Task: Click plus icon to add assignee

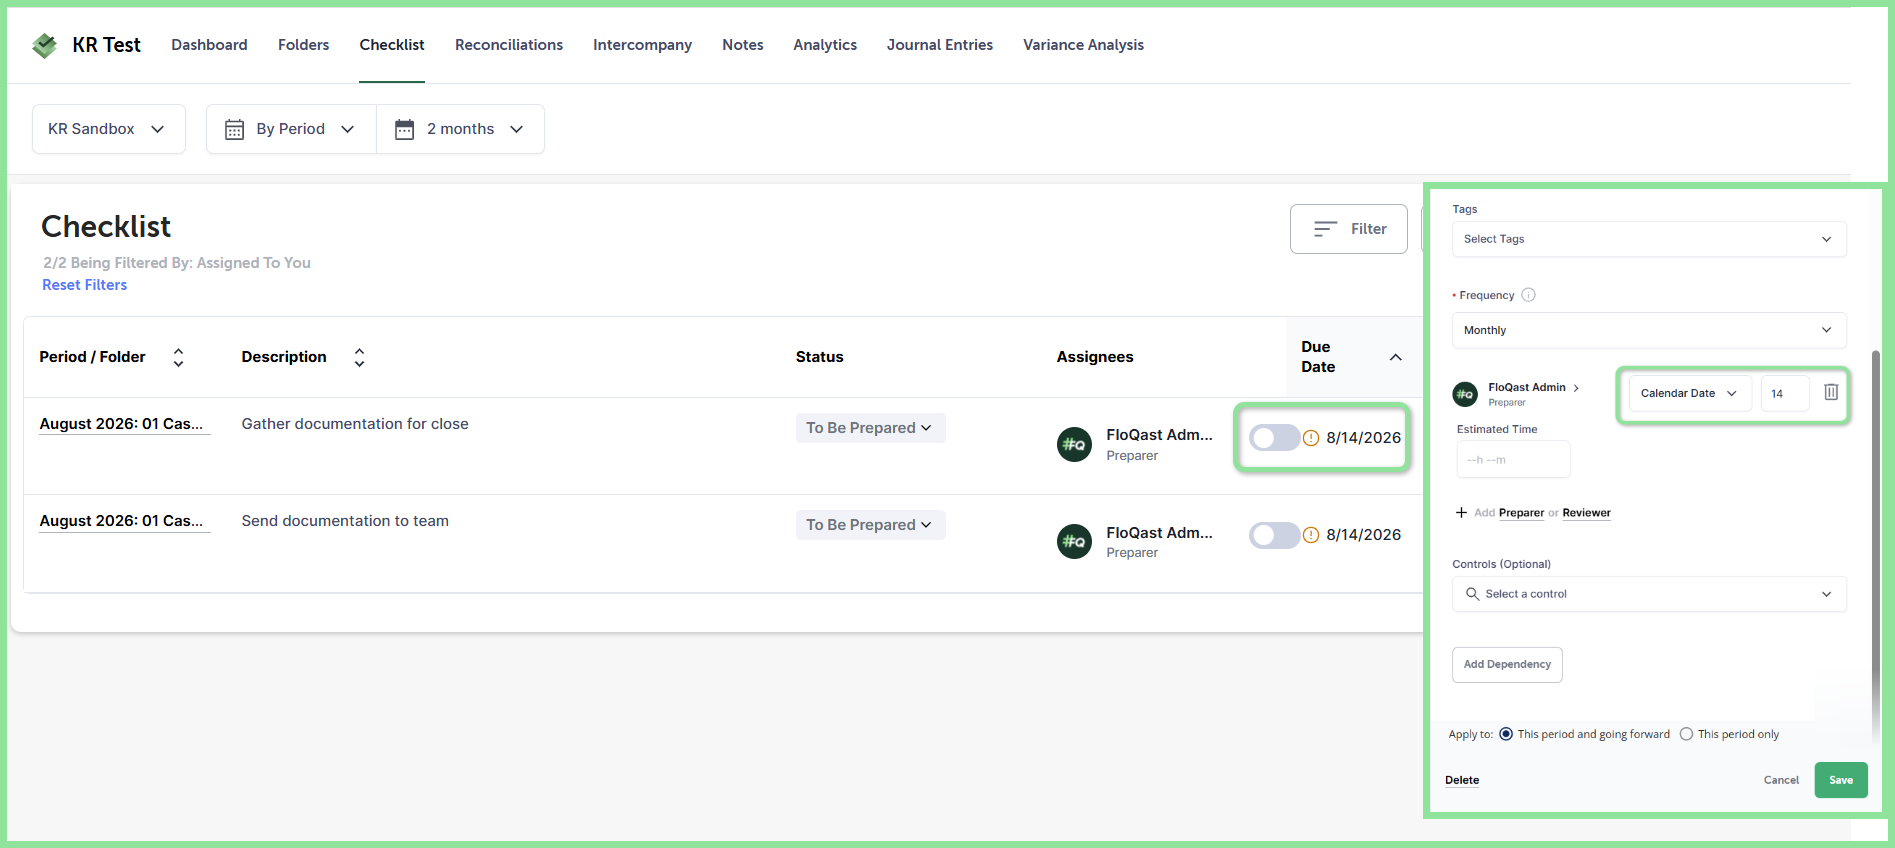Action: point(1461,512)
